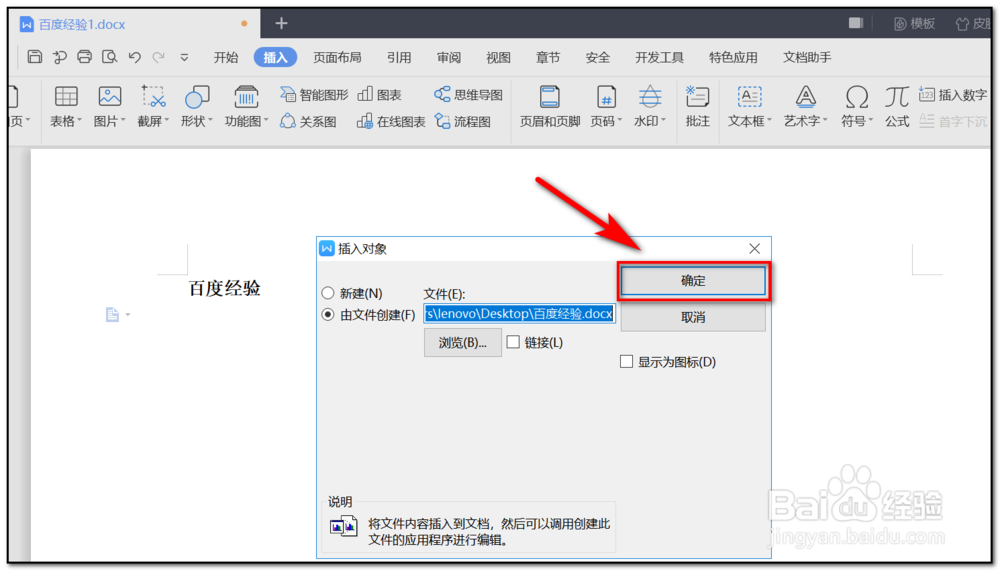
Task: Open the Picture (图片) dropdown arrow
Action: [x=123, y=121]
